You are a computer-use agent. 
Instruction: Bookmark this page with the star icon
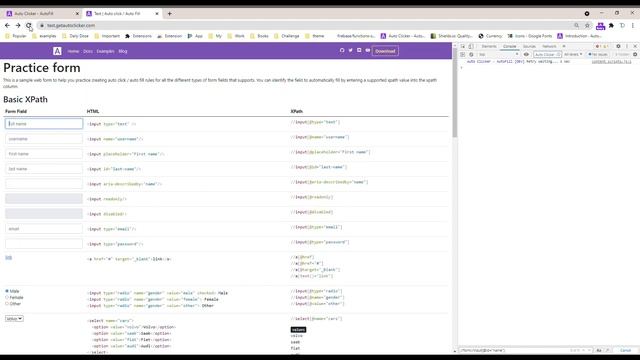pyautogui.click(x=587, y=25)
